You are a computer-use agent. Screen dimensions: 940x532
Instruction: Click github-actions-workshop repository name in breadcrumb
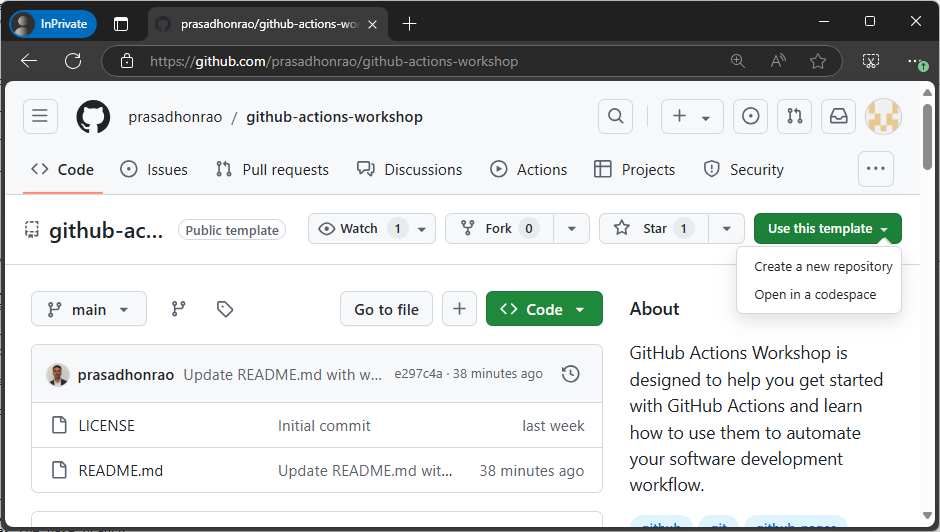(x=334, y=117)
